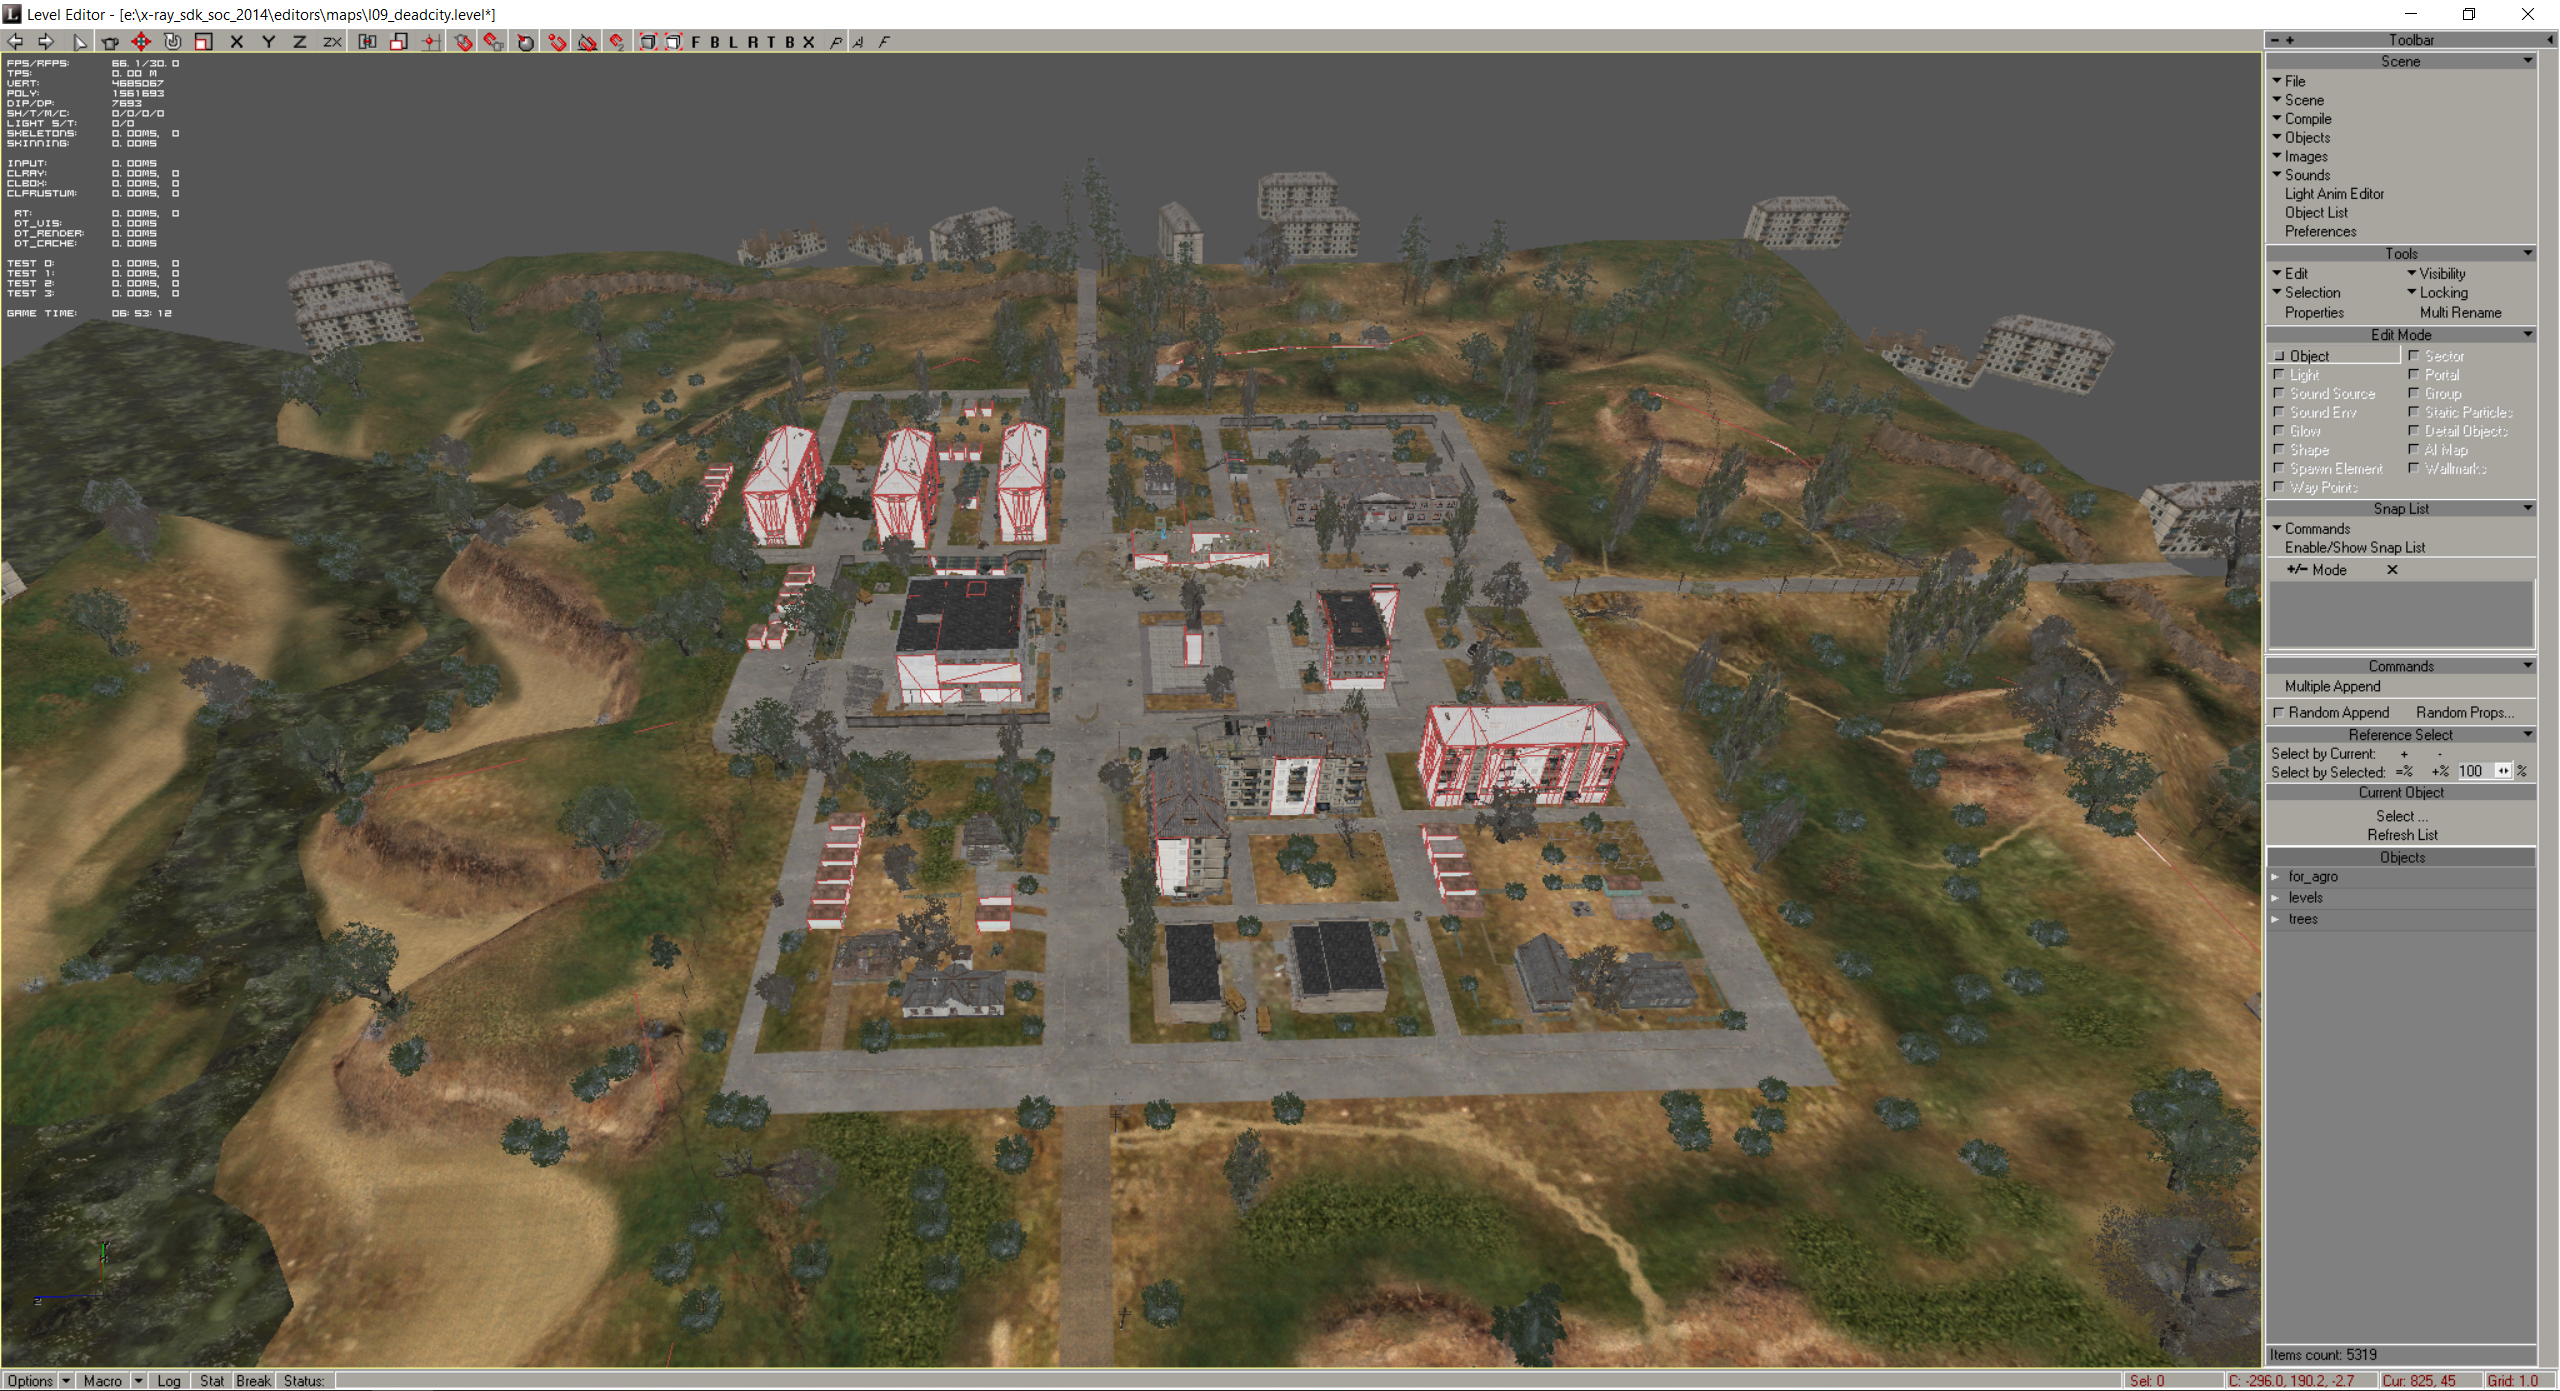The image size is (2560, 1391).
Task: Enable the Object edit mode
Action: [x=2334, y=356]
